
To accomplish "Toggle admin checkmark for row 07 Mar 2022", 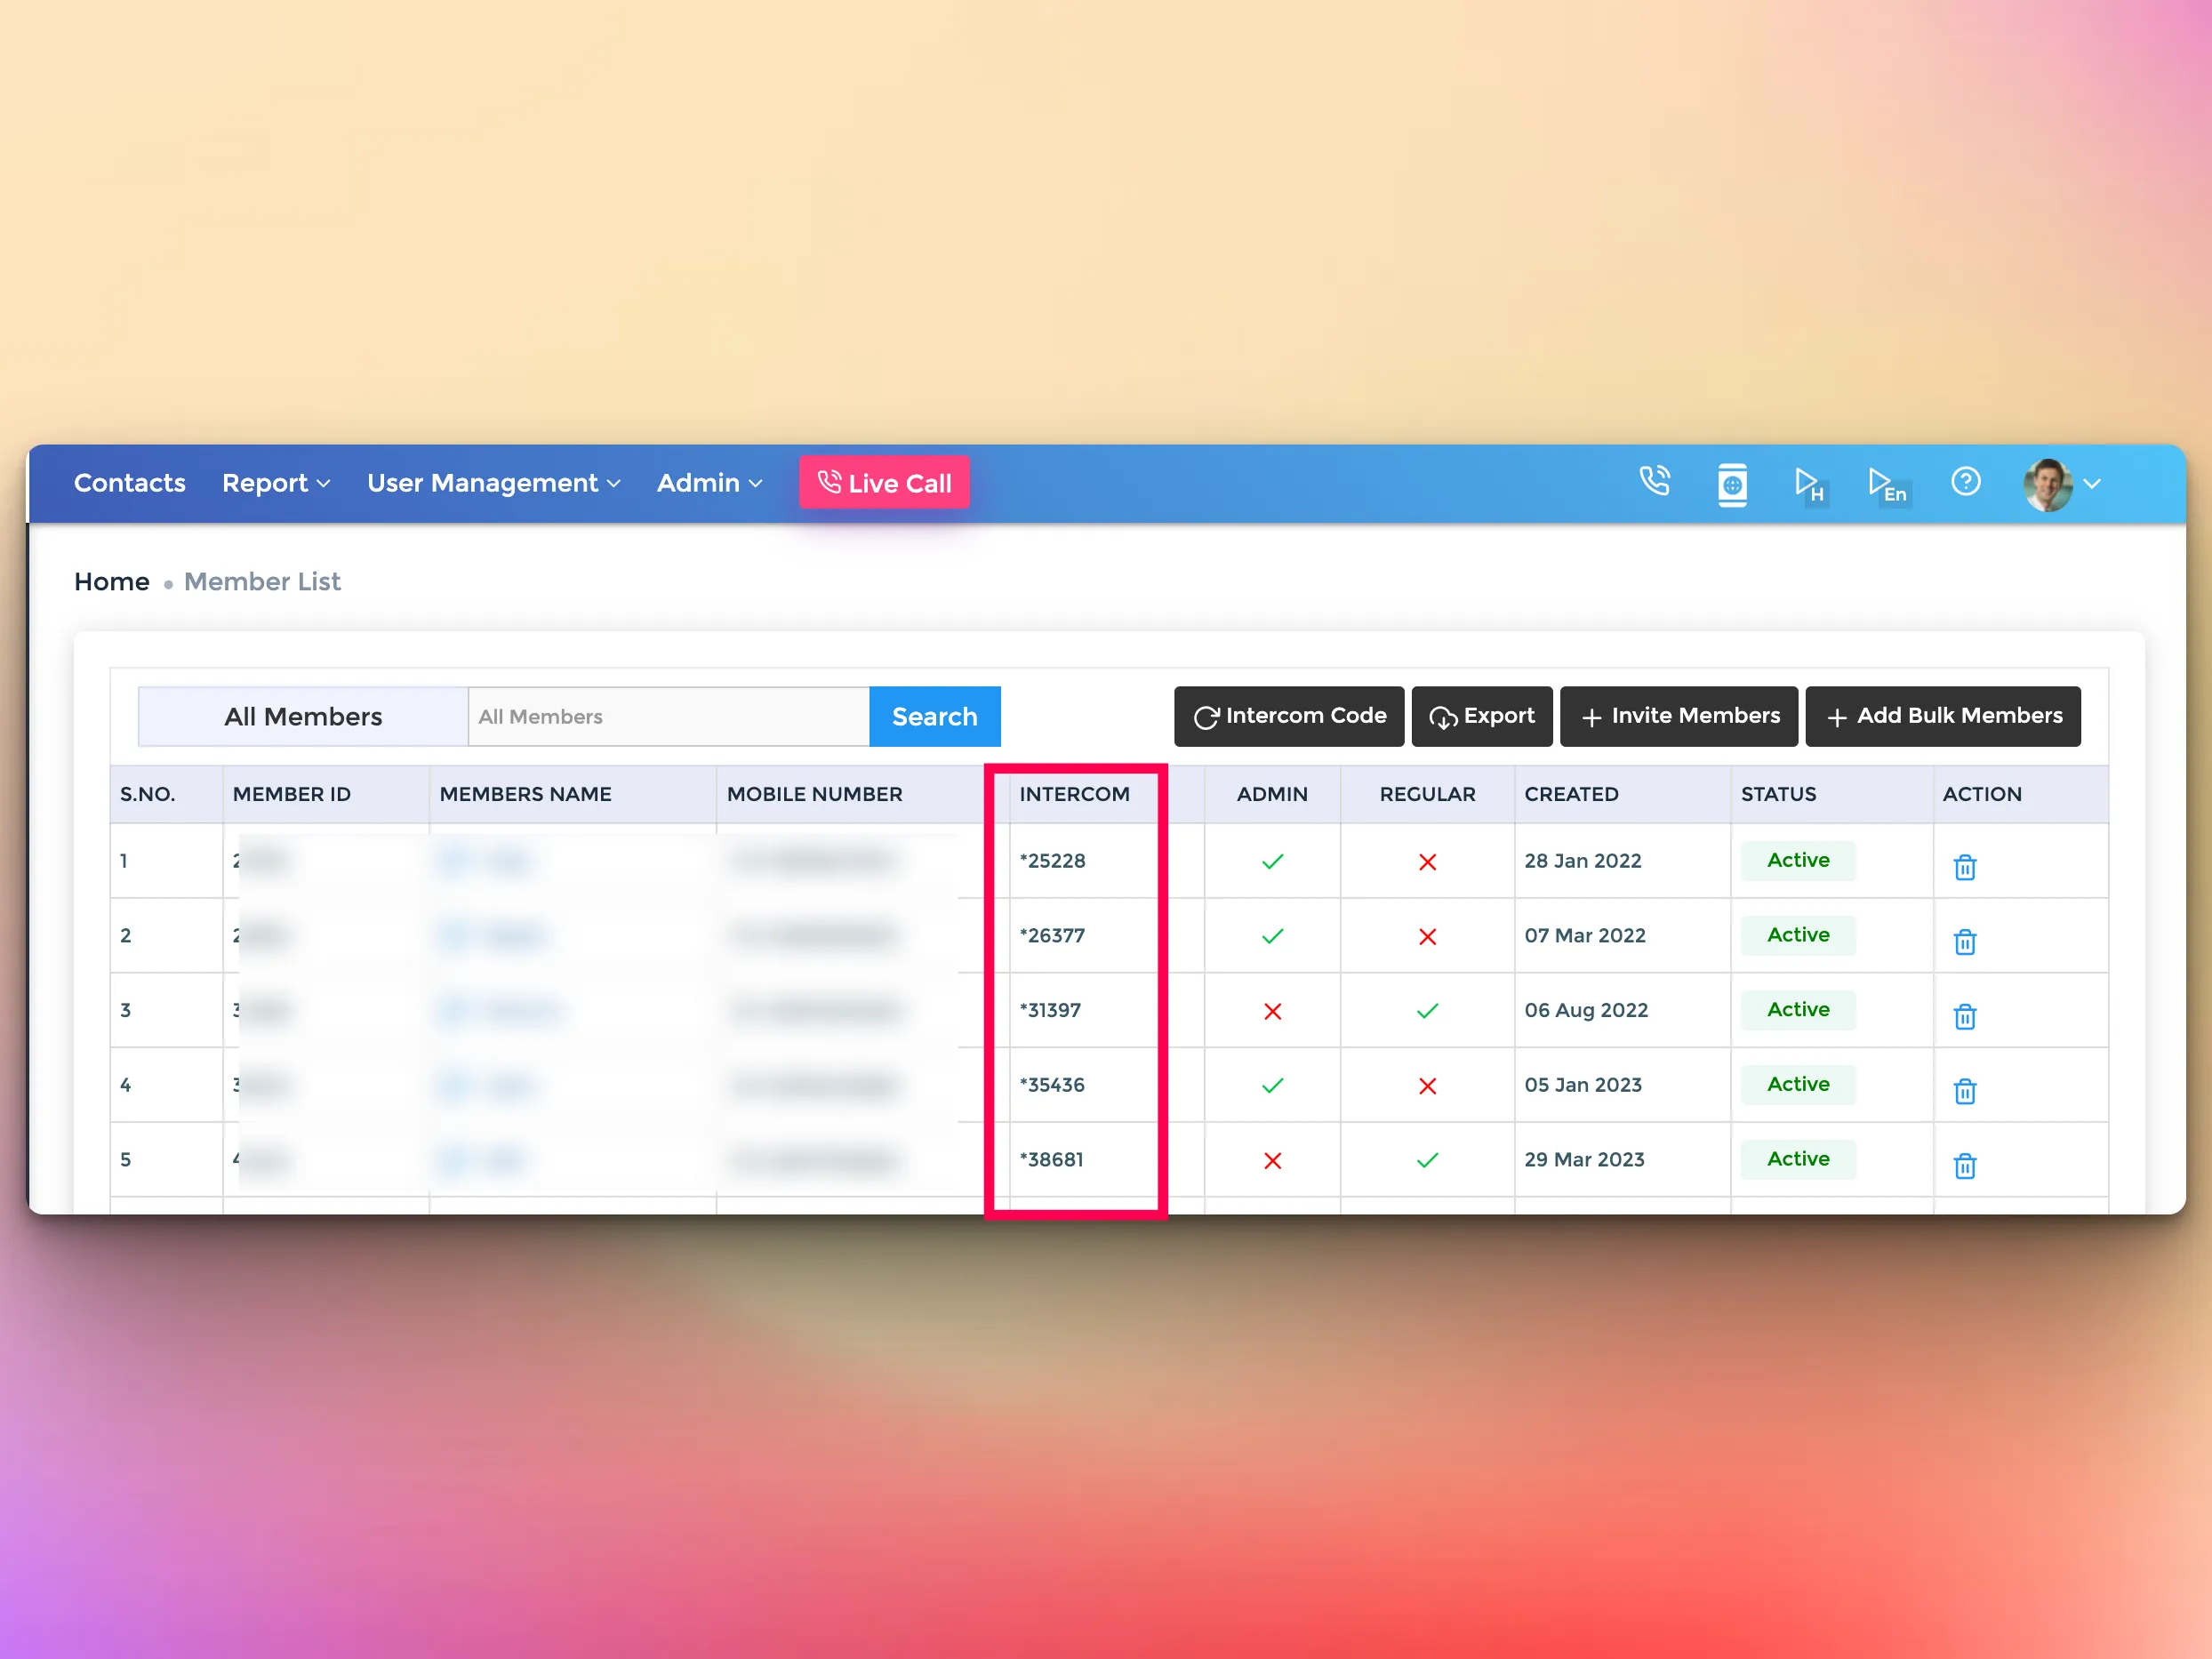I will [x=1272, y=936].
